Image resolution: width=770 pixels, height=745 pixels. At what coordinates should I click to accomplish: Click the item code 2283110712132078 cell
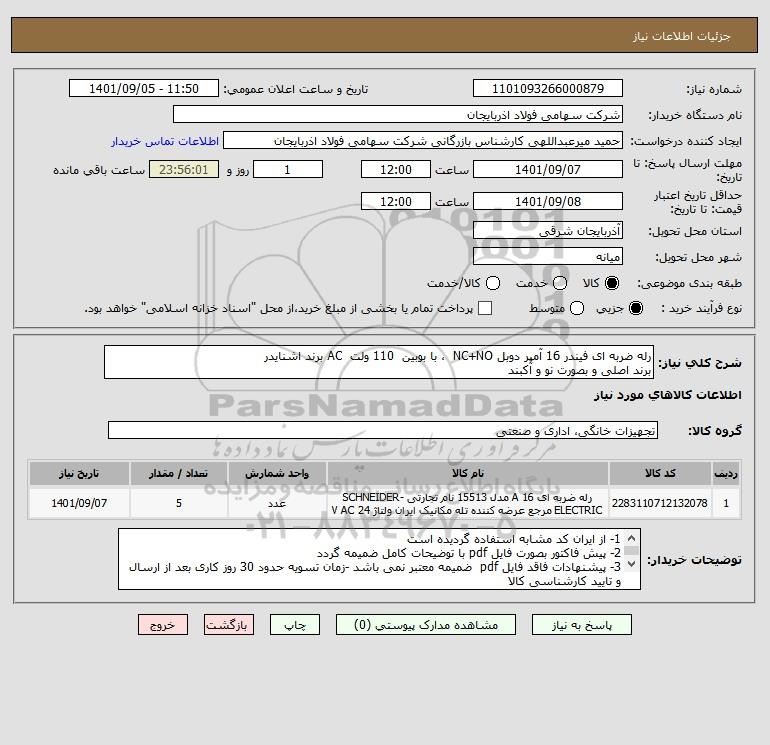pos(660,503)
